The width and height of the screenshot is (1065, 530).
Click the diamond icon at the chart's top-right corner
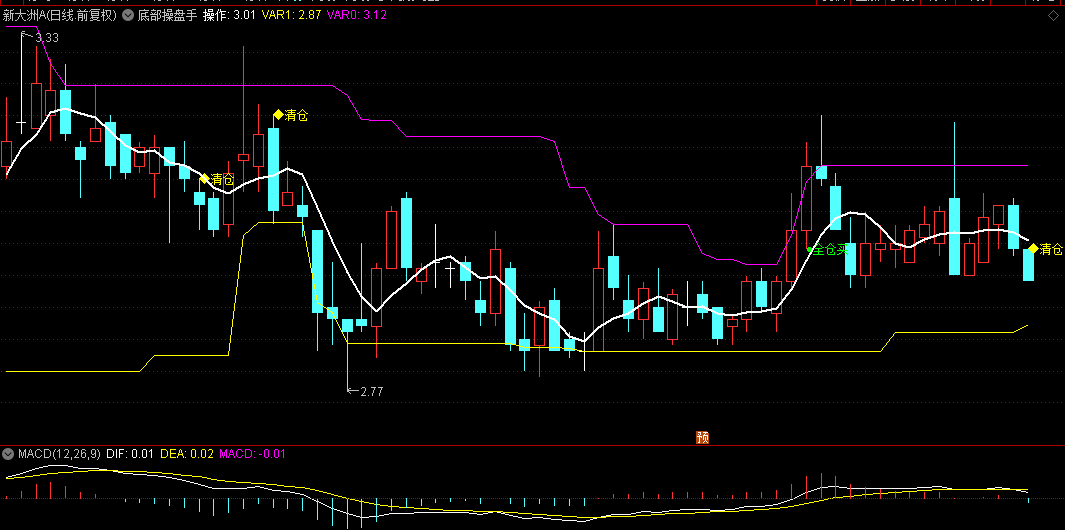point(1055,16)
